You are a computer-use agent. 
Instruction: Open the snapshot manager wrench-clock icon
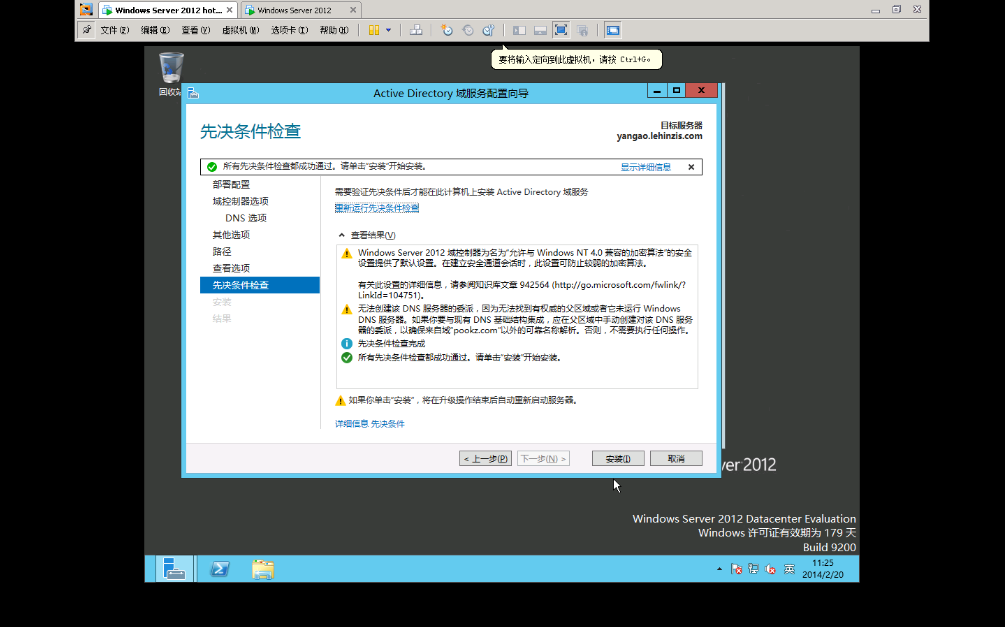(x=488, y=30)
